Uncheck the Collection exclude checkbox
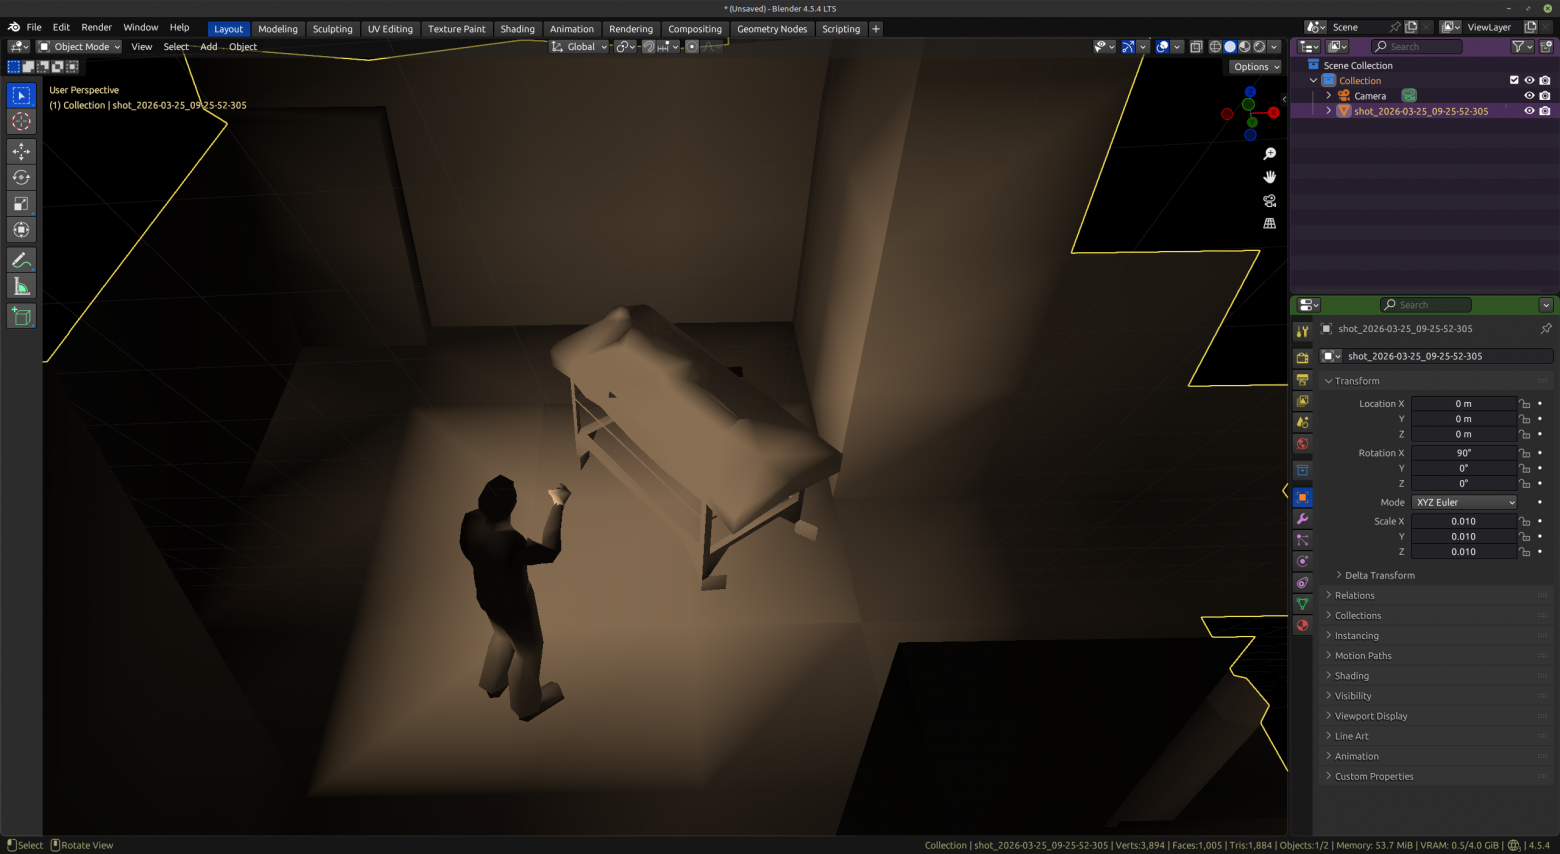 tap(1514, 80)
